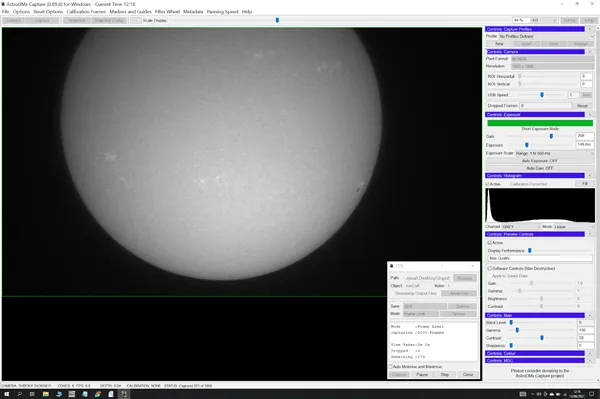Open the Exposure Scale range dropdown
This screenshot has height=399, width=600.
tap(554, 153)
